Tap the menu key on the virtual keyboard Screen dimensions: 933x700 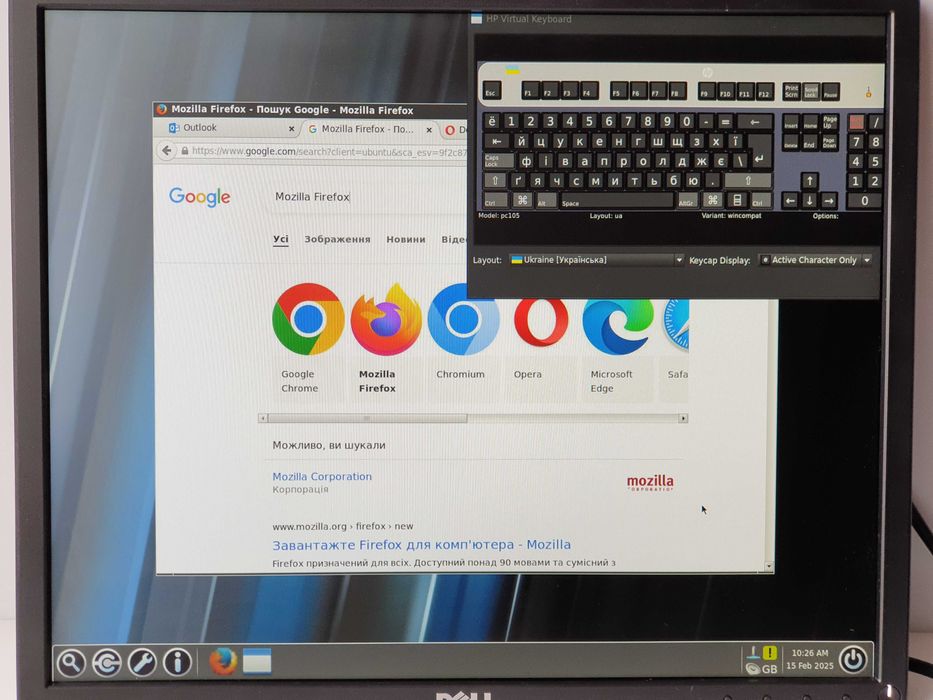click(737, 201)
